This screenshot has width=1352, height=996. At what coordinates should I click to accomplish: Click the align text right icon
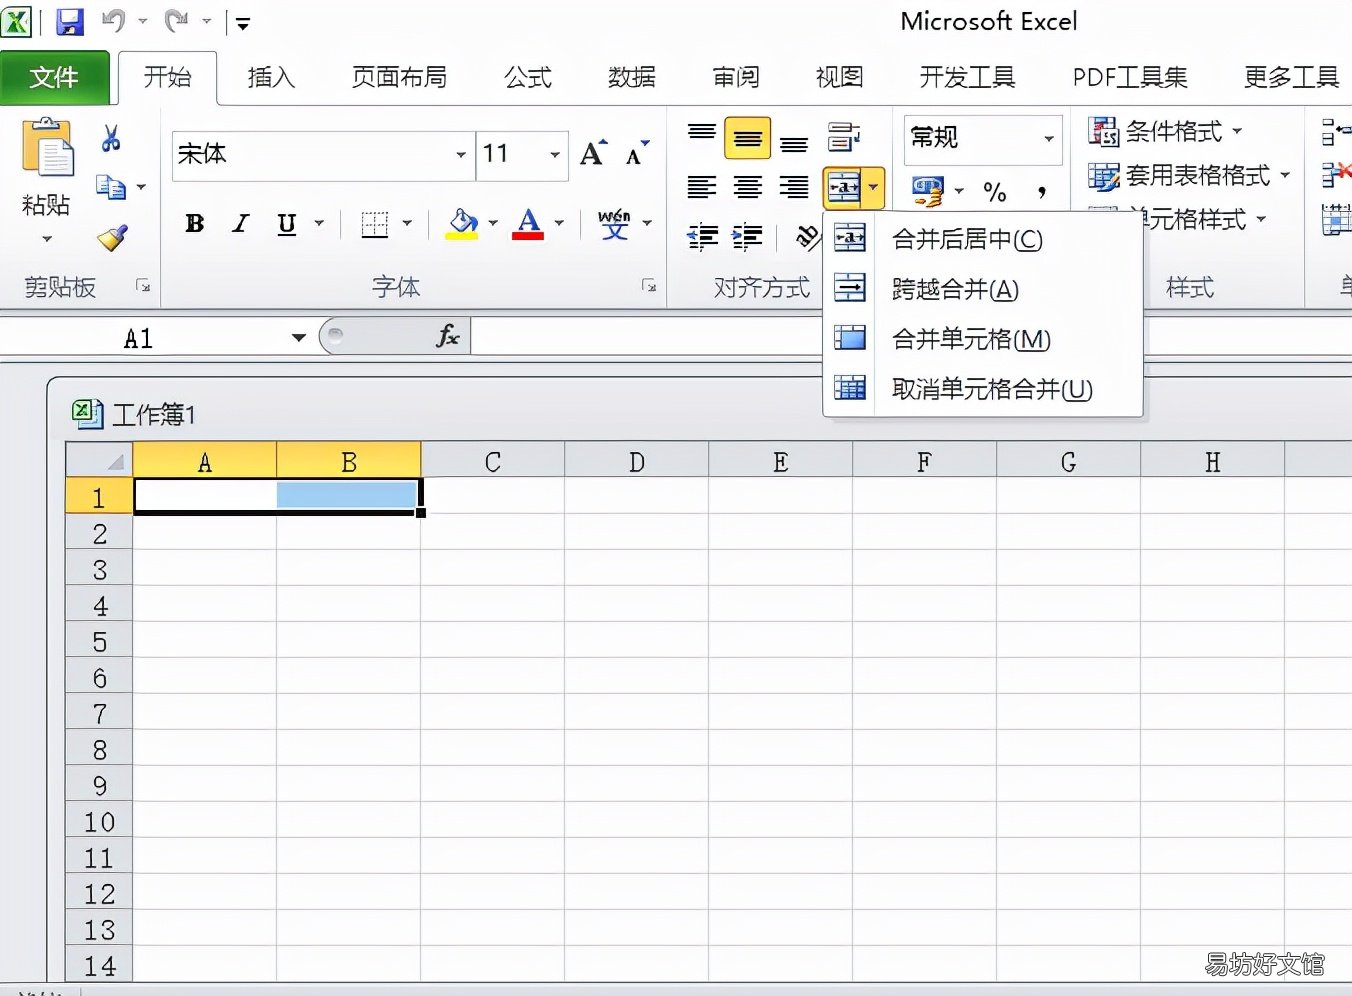click(x=794, y=187)
